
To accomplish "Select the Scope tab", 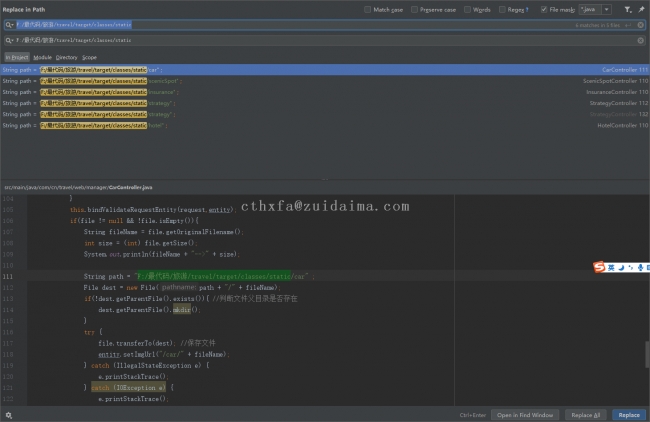I will (x=89, y=58).
